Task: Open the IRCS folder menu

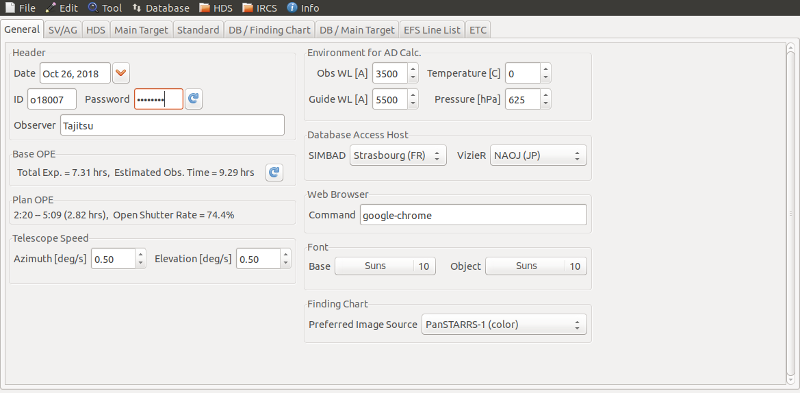Action: click(x=260, y=8)
